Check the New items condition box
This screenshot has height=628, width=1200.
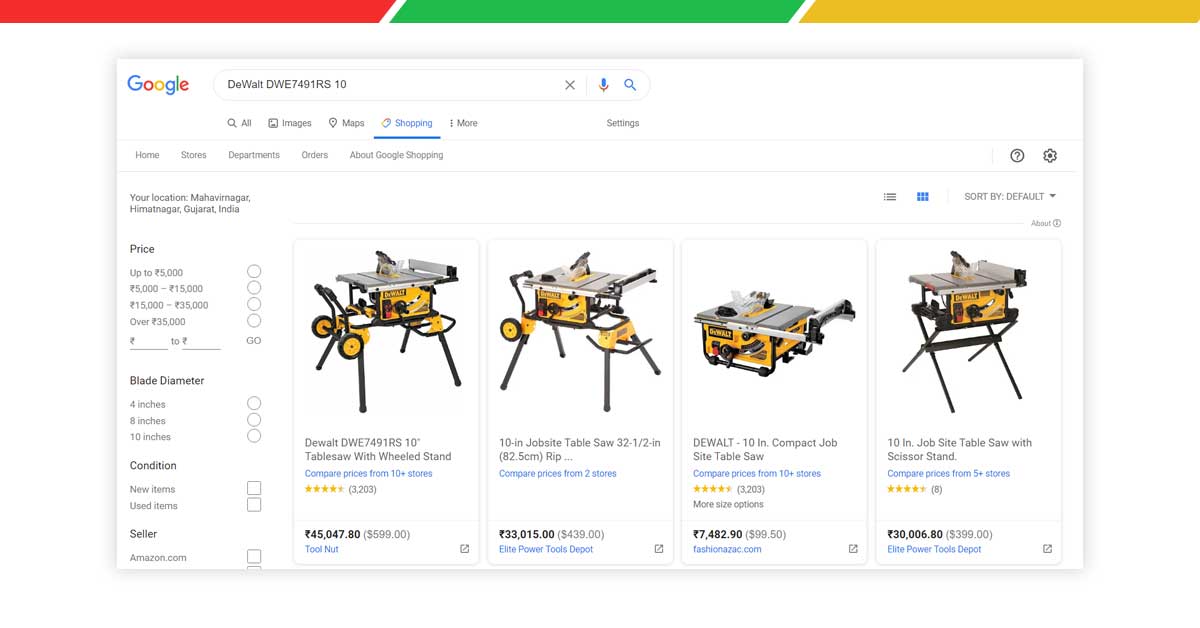pos(254,489)
